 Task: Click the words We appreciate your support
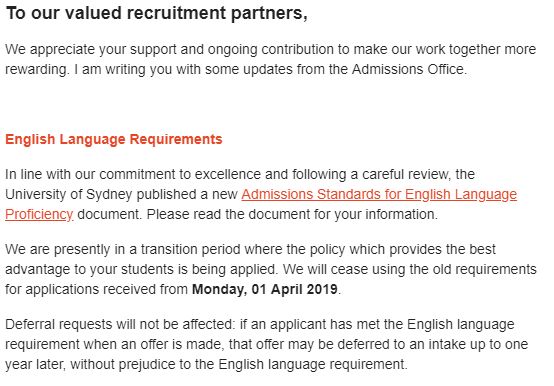[91, 49]
